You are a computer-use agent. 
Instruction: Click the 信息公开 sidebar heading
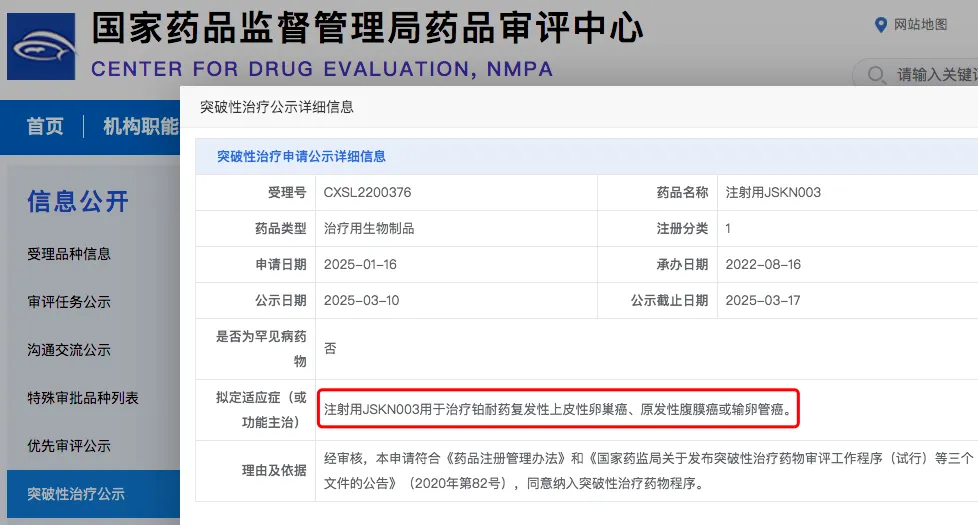[x=78, y=201]
